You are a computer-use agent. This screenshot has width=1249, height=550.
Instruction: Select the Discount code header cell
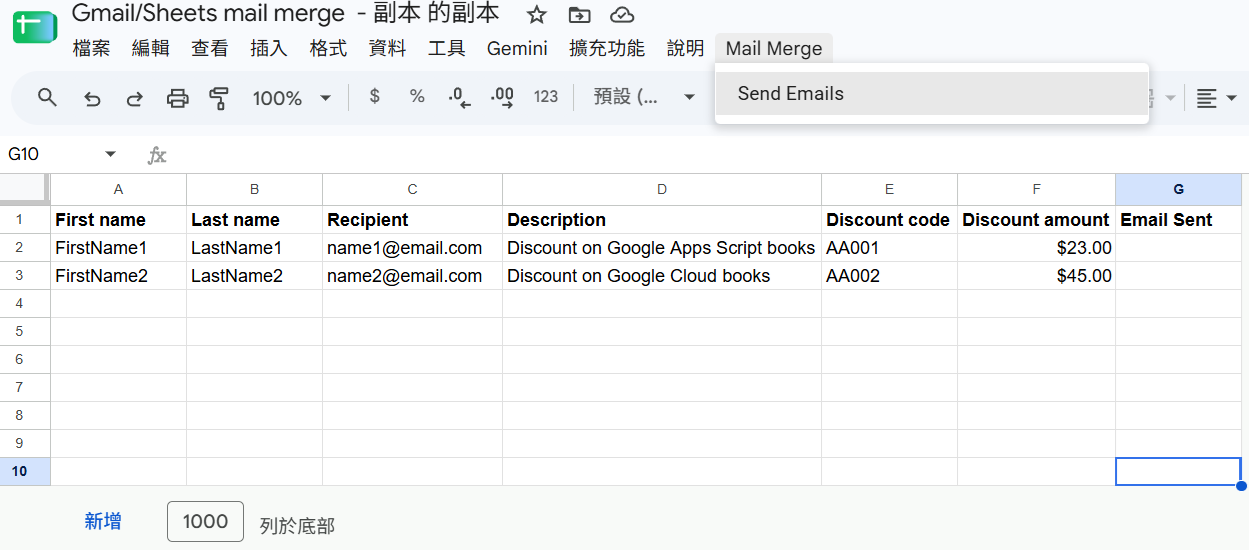point(889,220)
